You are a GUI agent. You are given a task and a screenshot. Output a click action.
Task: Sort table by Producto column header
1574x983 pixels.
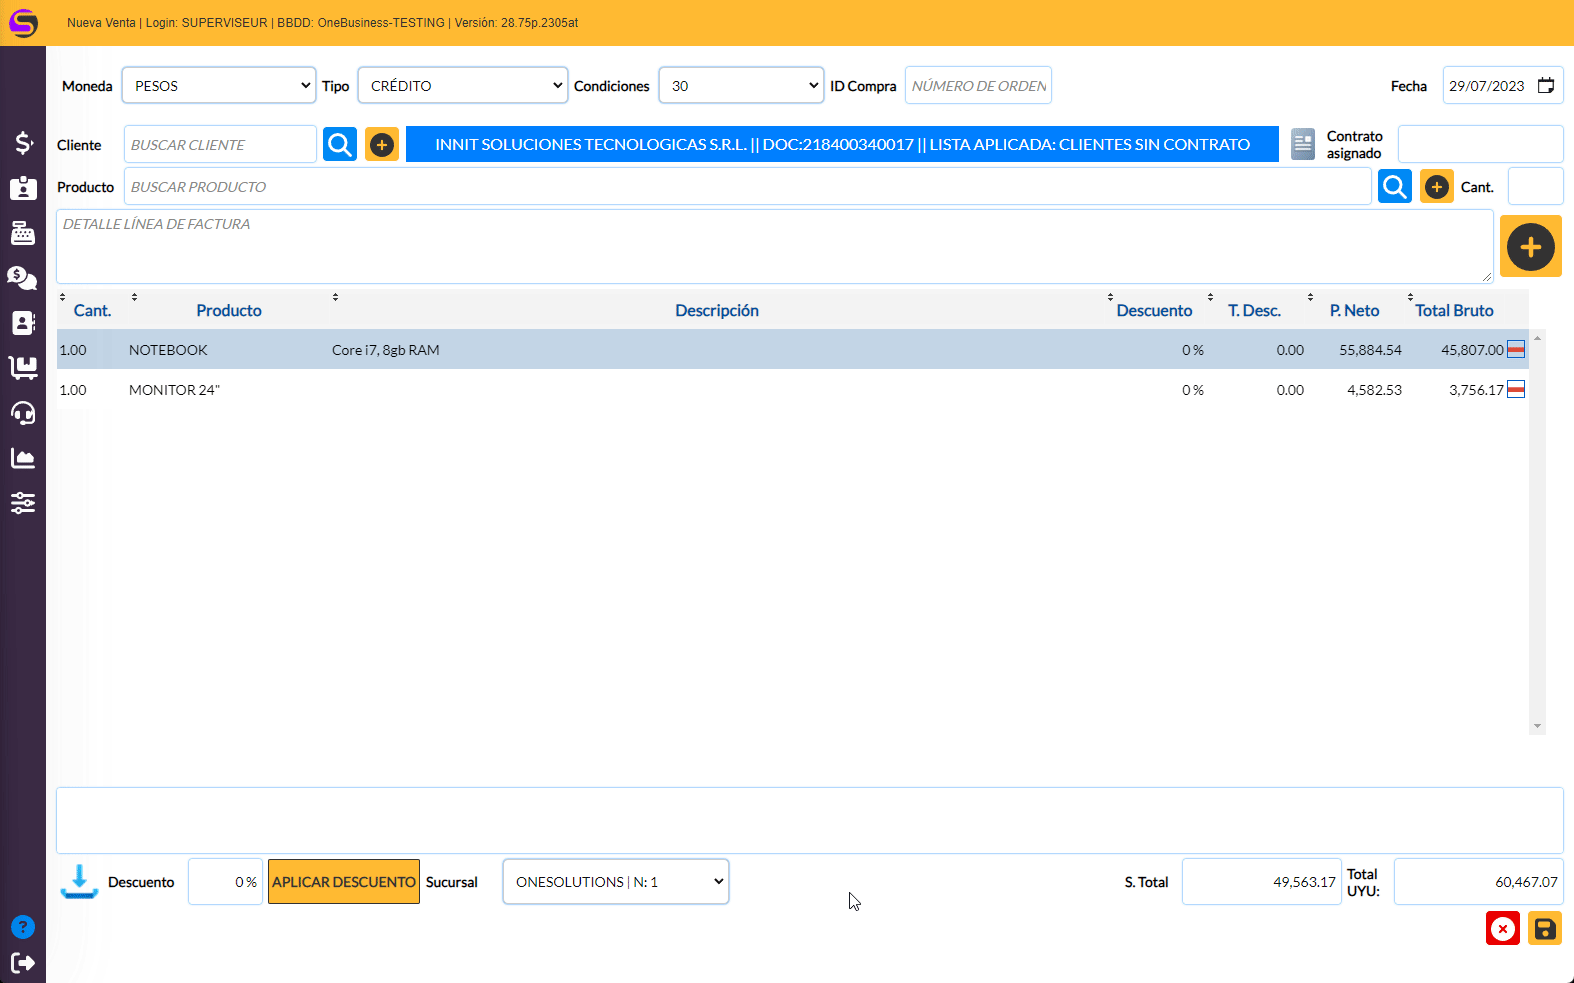click(228, 311)
